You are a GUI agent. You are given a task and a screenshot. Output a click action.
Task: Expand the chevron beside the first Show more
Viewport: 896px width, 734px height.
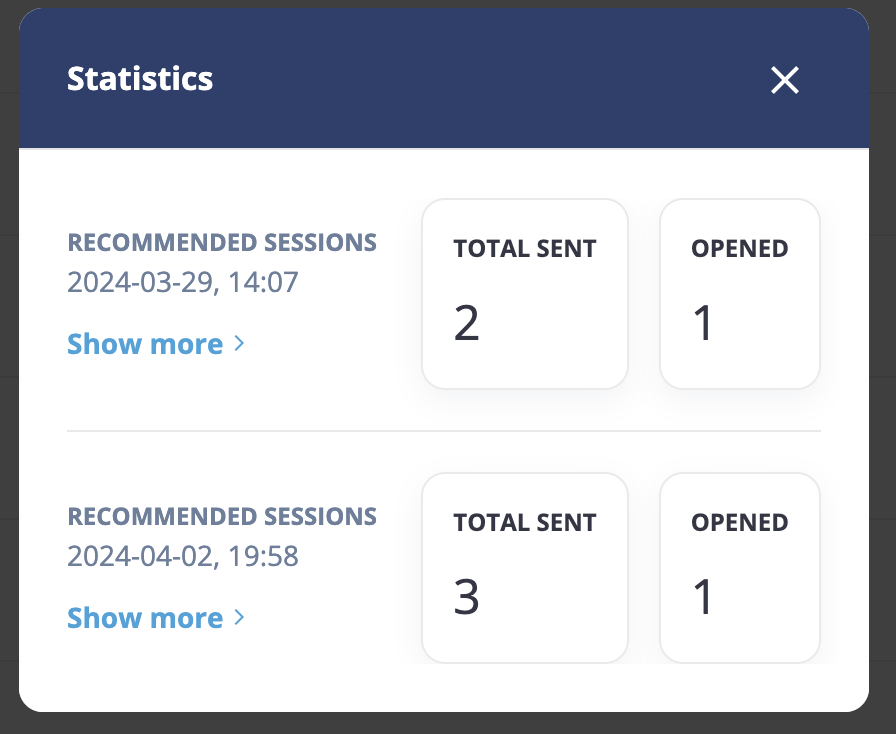pos(239,344)
